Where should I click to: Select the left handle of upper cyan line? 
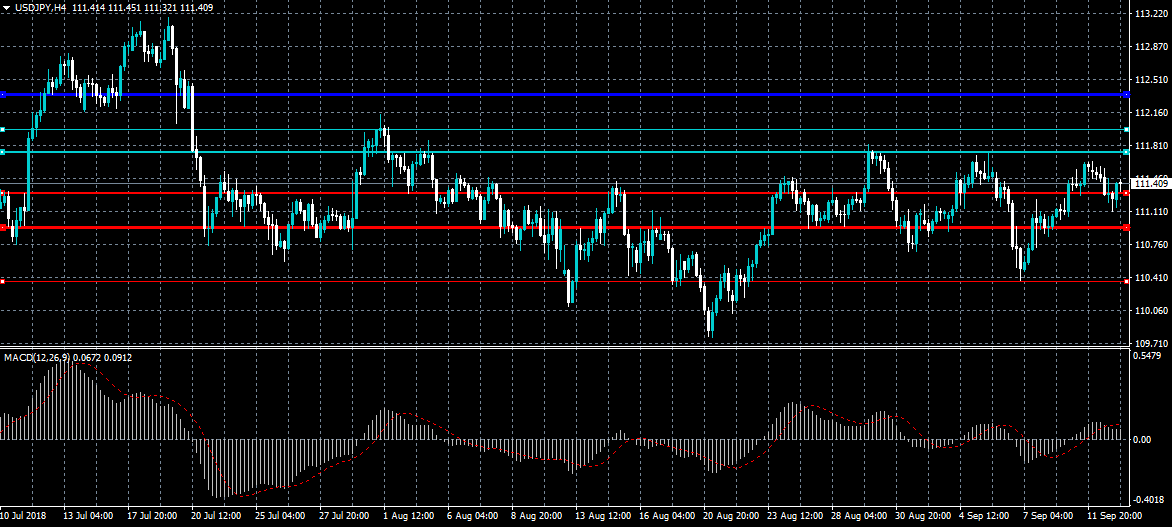point(3,129)
